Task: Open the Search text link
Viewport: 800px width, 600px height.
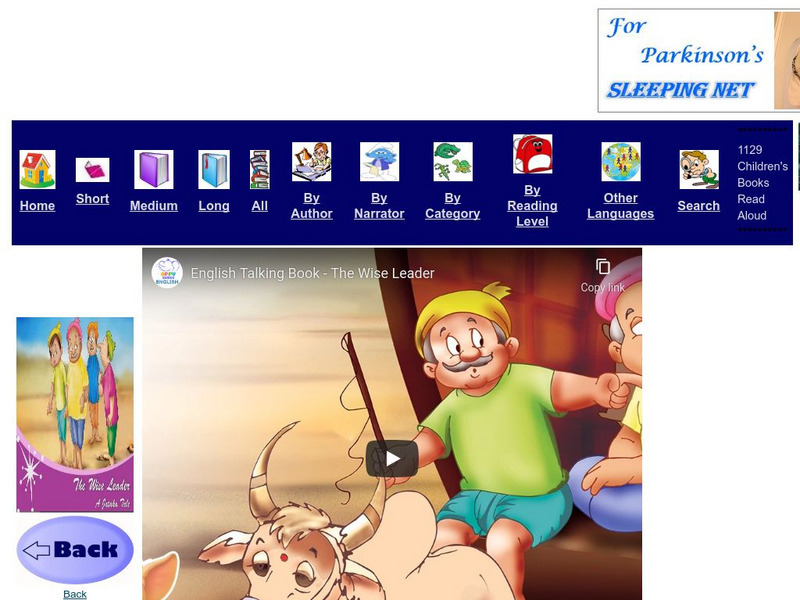Action: pyautogui.click(x=698, y=206)
